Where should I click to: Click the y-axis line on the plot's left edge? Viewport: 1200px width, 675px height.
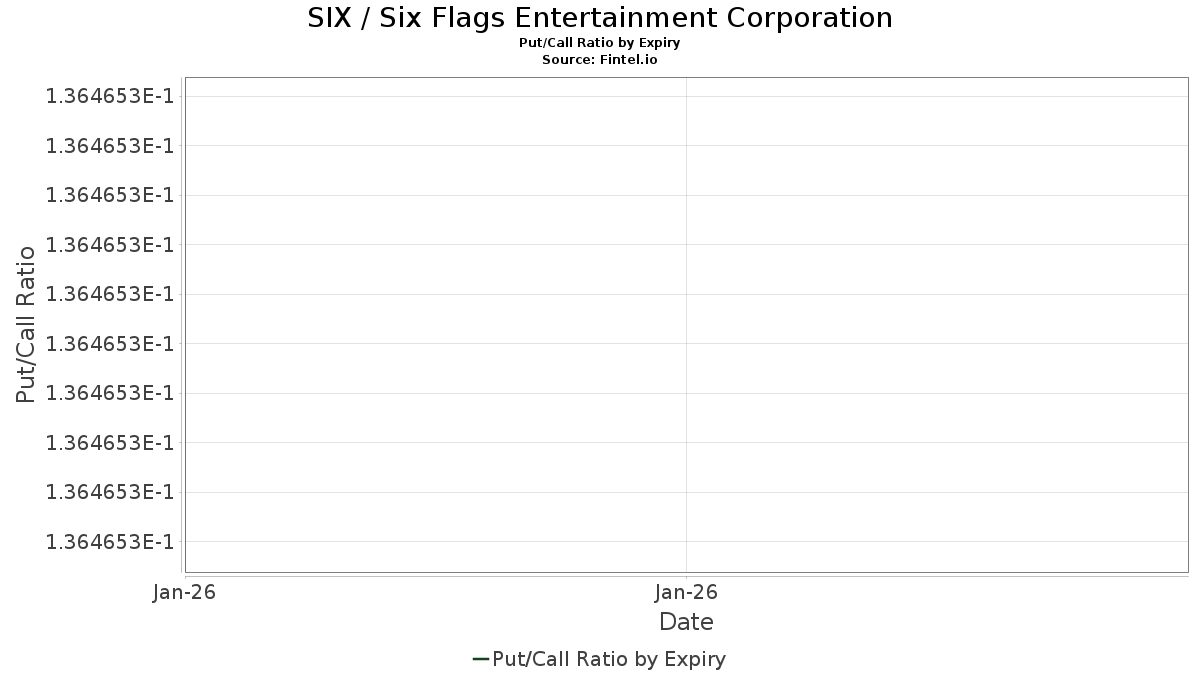coord(185,325)
